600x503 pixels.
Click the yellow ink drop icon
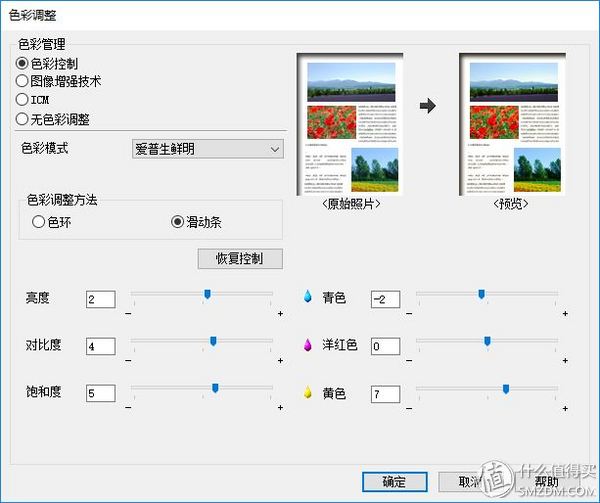click(x=308, y=392)
